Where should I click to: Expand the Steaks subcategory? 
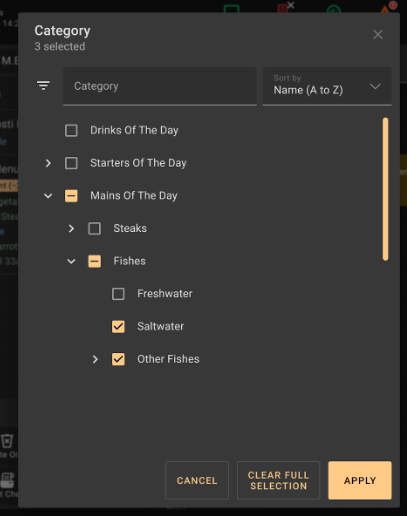pos(71,228)
